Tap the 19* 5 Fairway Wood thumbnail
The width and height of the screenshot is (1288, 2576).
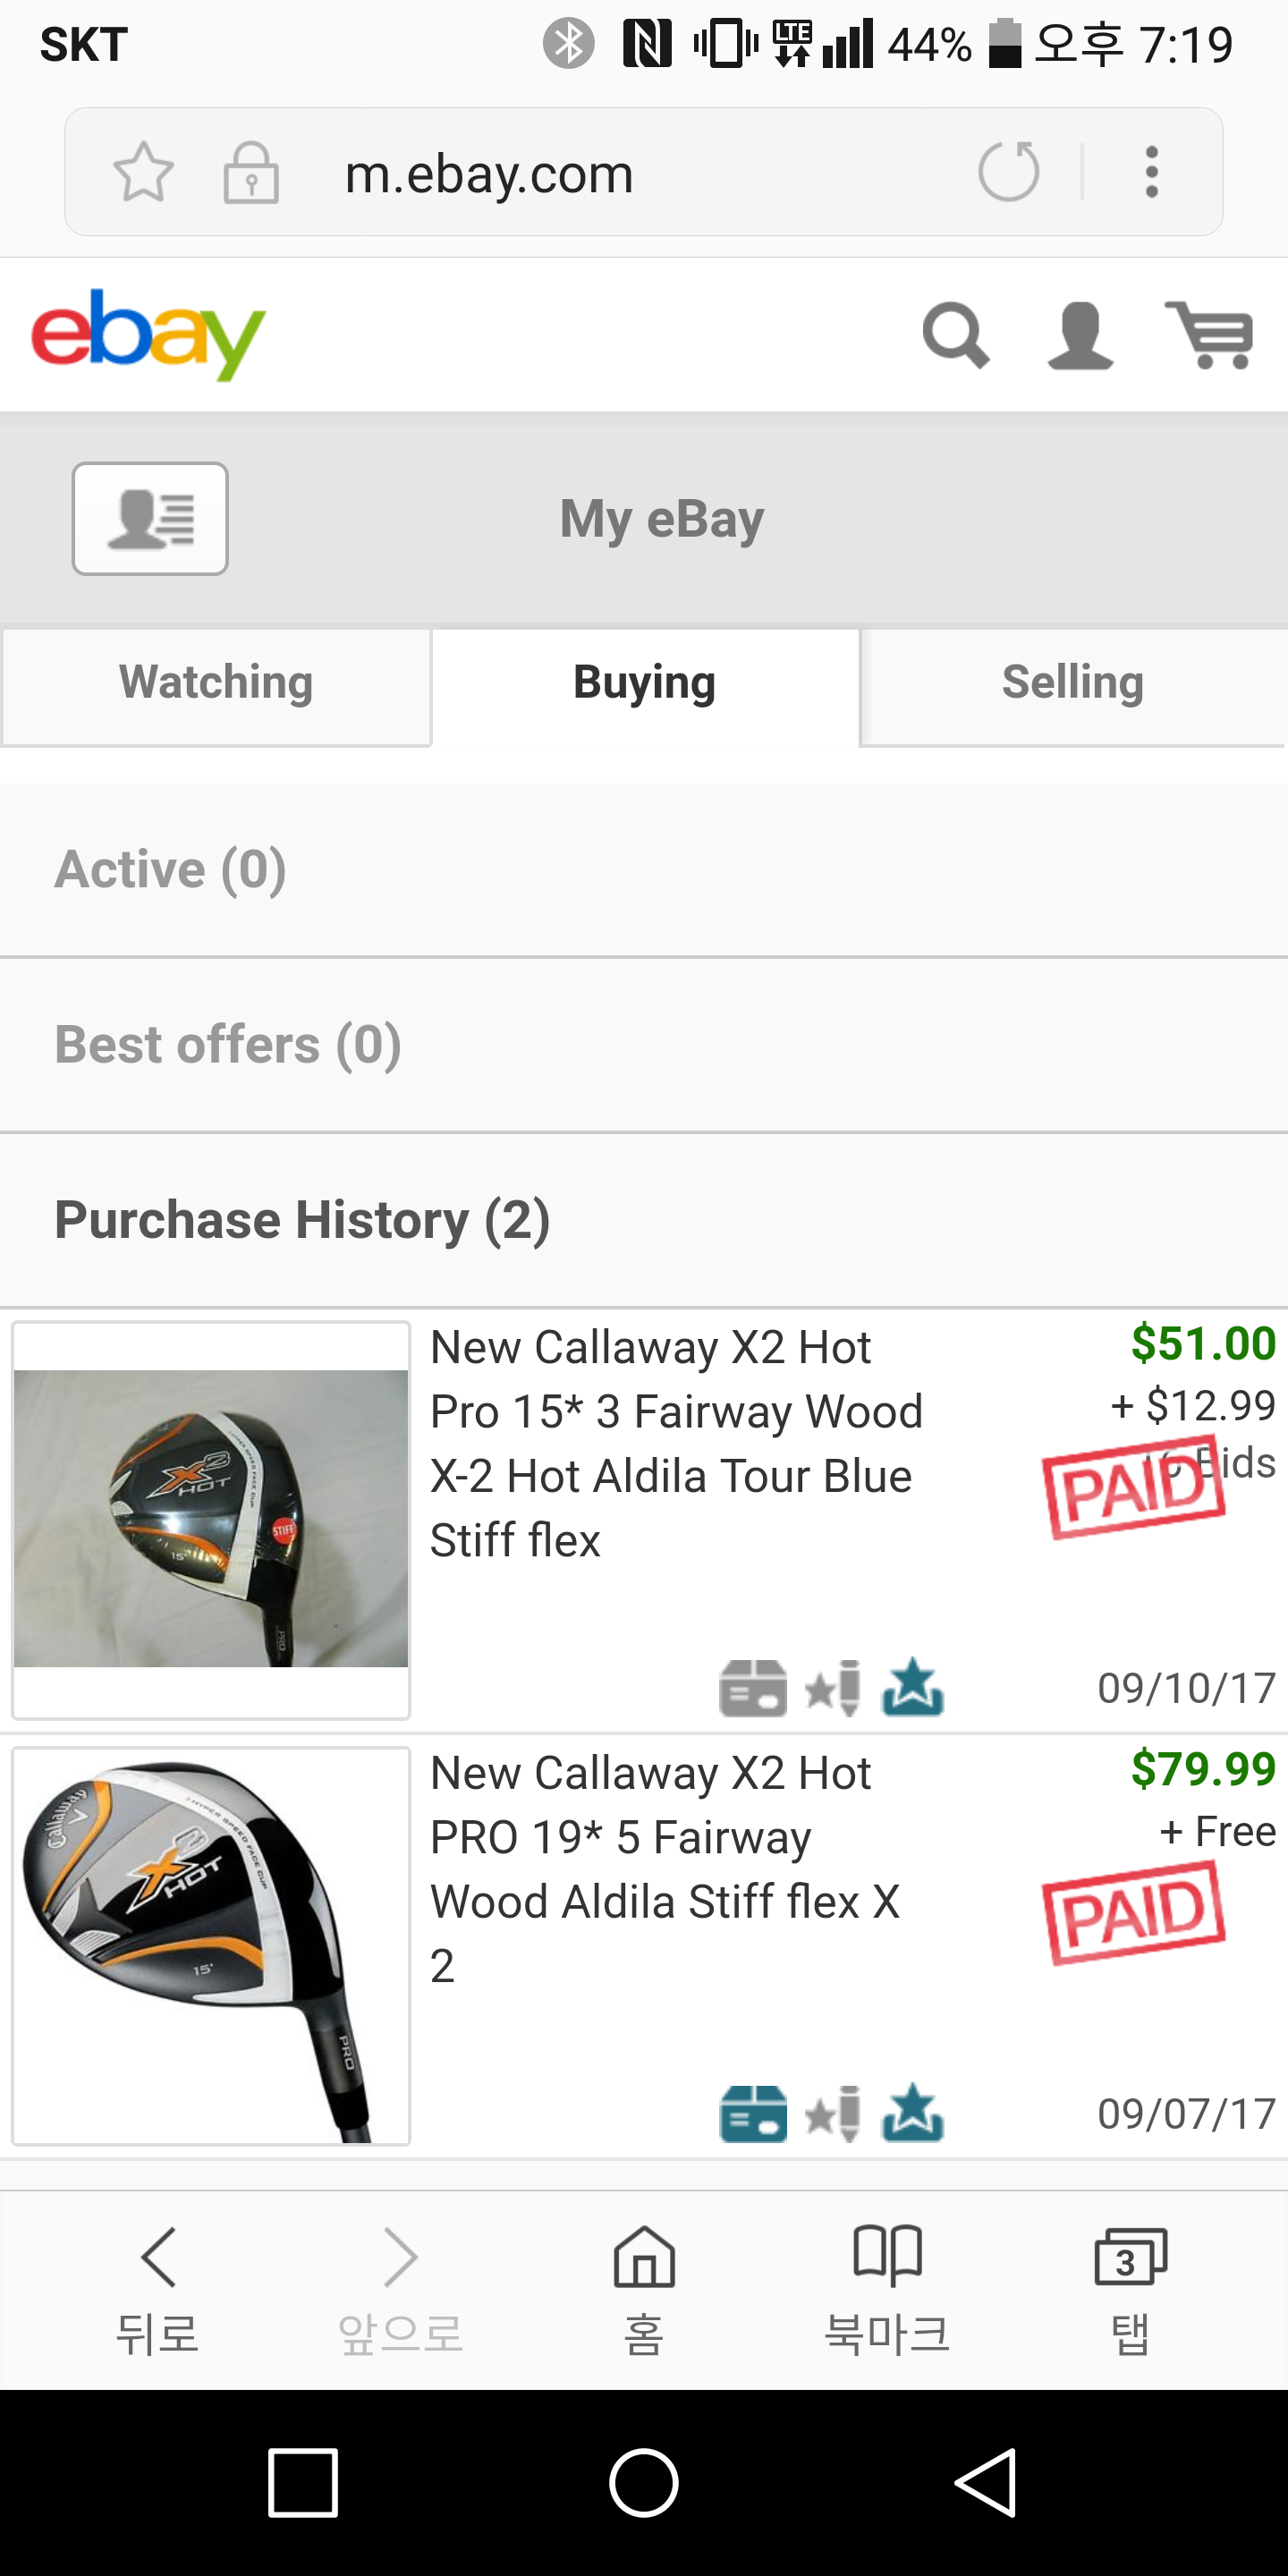coord(210,1946)
